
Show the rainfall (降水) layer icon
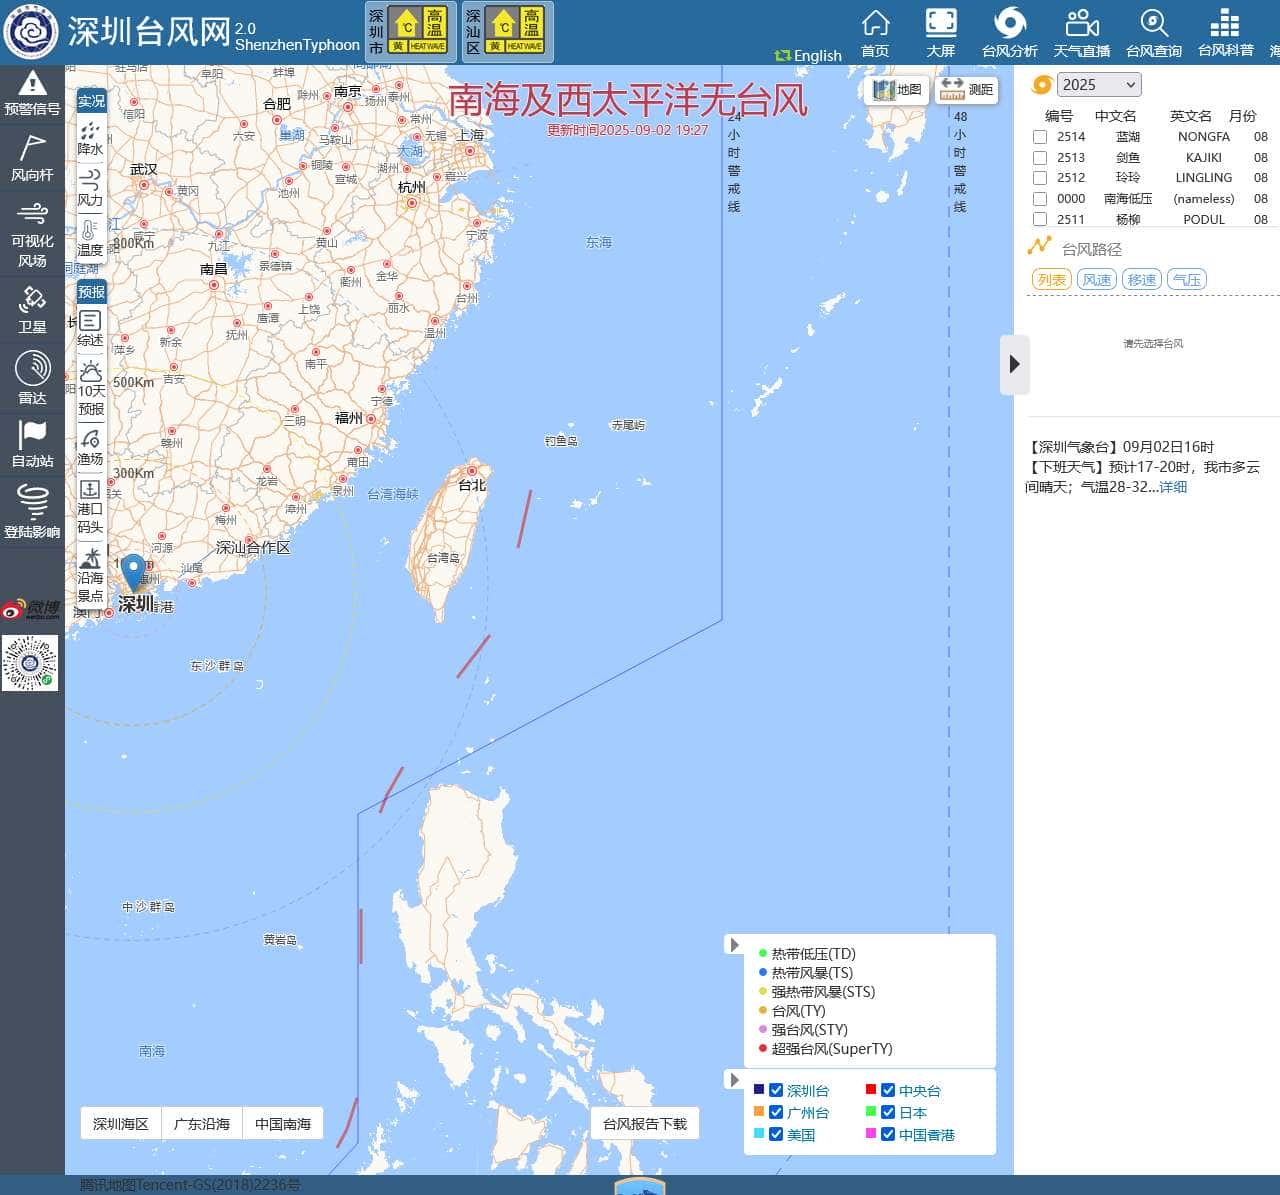coord(90,138)
